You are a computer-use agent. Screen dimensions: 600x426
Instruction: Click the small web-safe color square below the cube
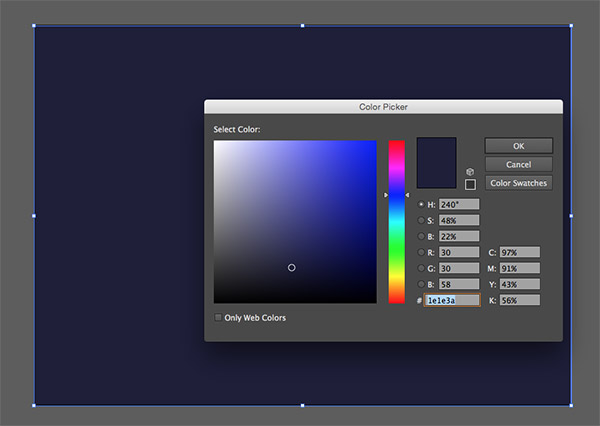click(x=471, y=184)
